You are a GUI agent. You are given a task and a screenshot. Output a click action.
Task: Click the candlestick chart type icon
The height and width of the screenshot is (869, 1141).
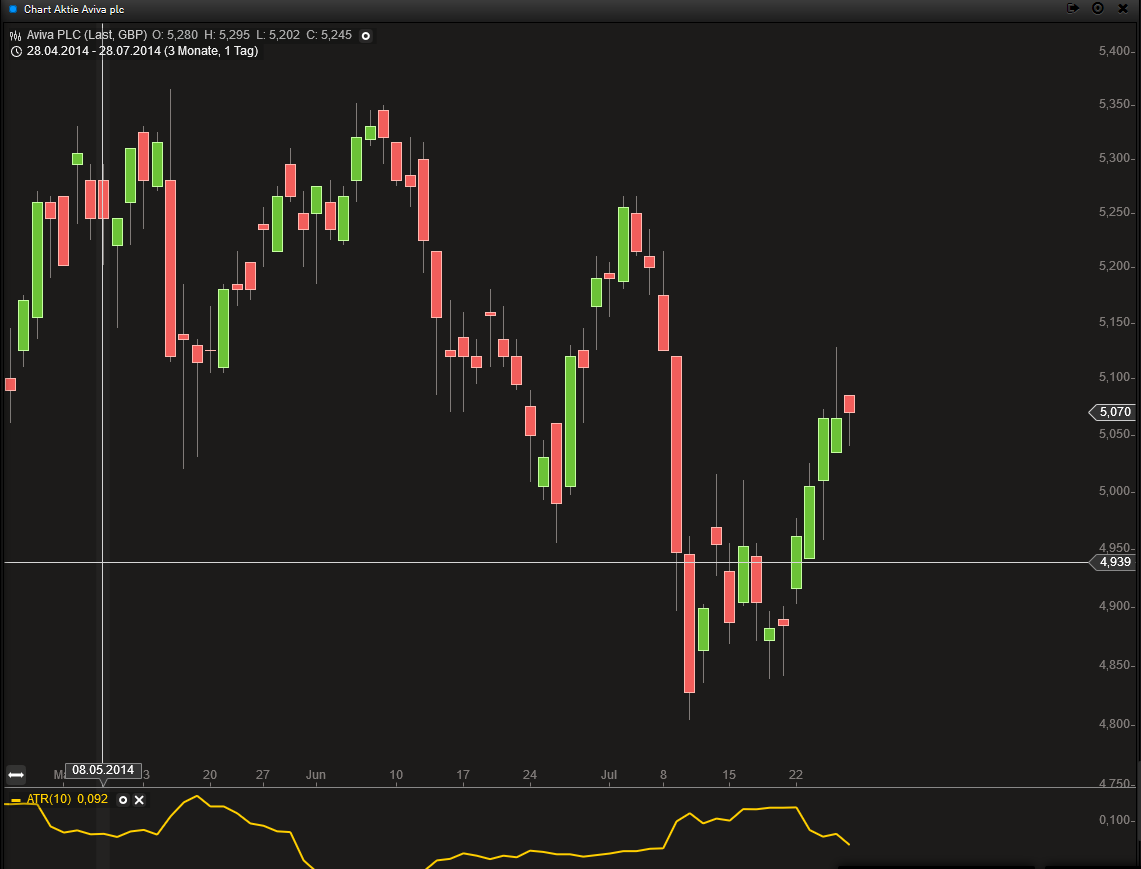[15, 36]
